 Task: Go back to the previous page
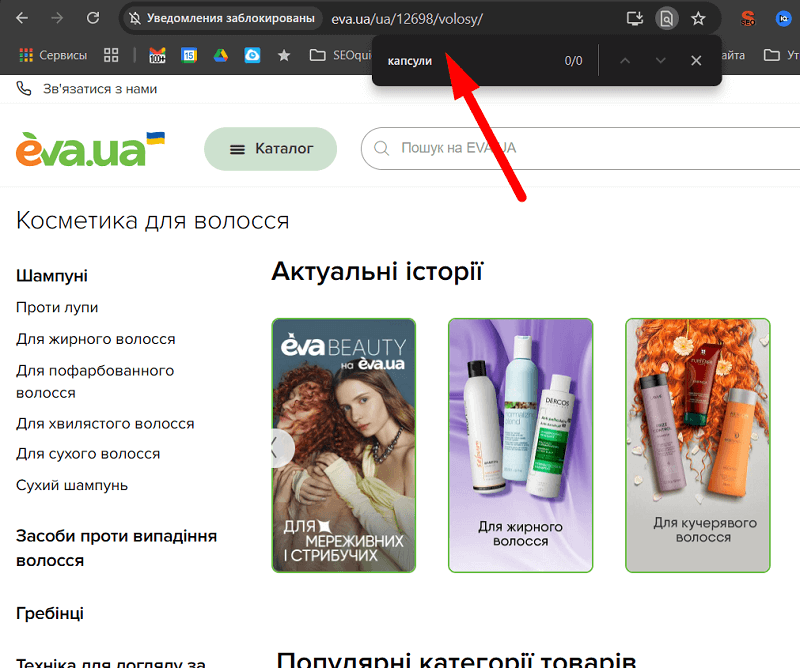click(x=22, y=18)
